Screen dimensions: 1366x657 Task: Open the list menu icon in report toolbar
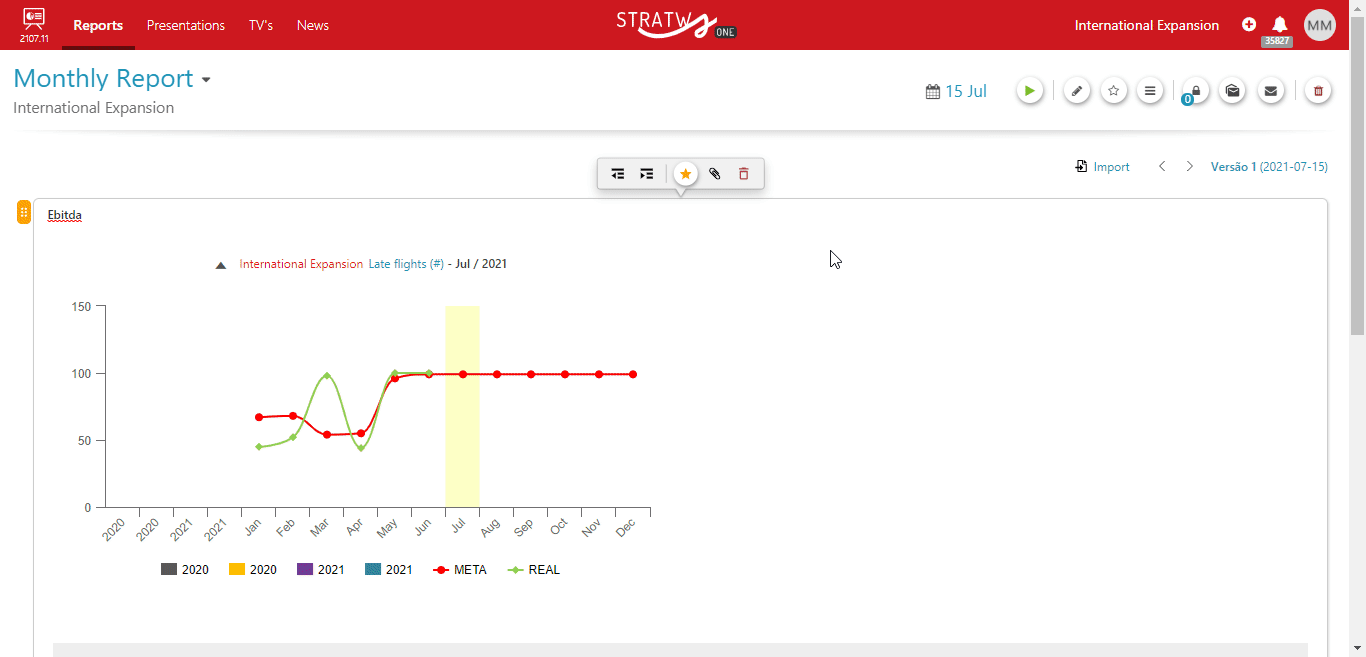click(x=1151, y=91)
